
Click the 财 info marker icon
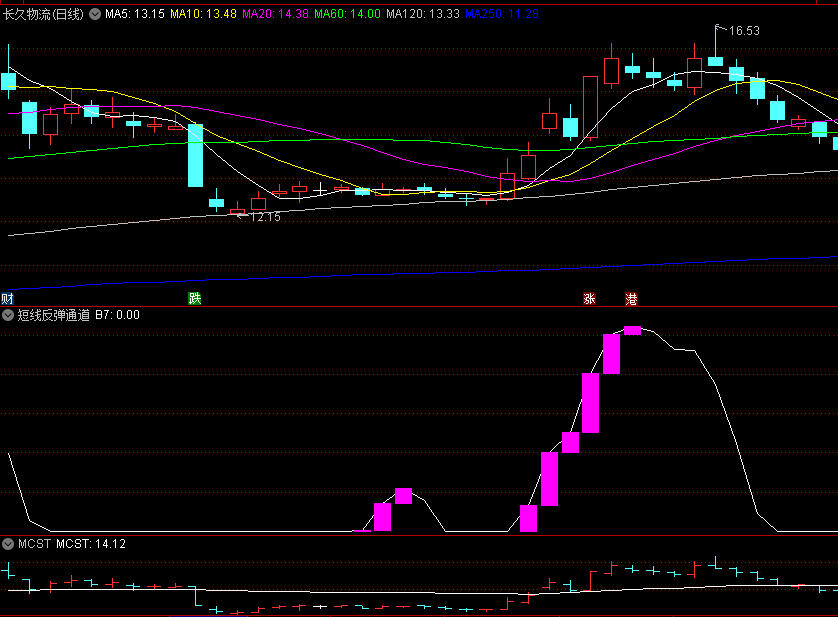click(7, 298)
